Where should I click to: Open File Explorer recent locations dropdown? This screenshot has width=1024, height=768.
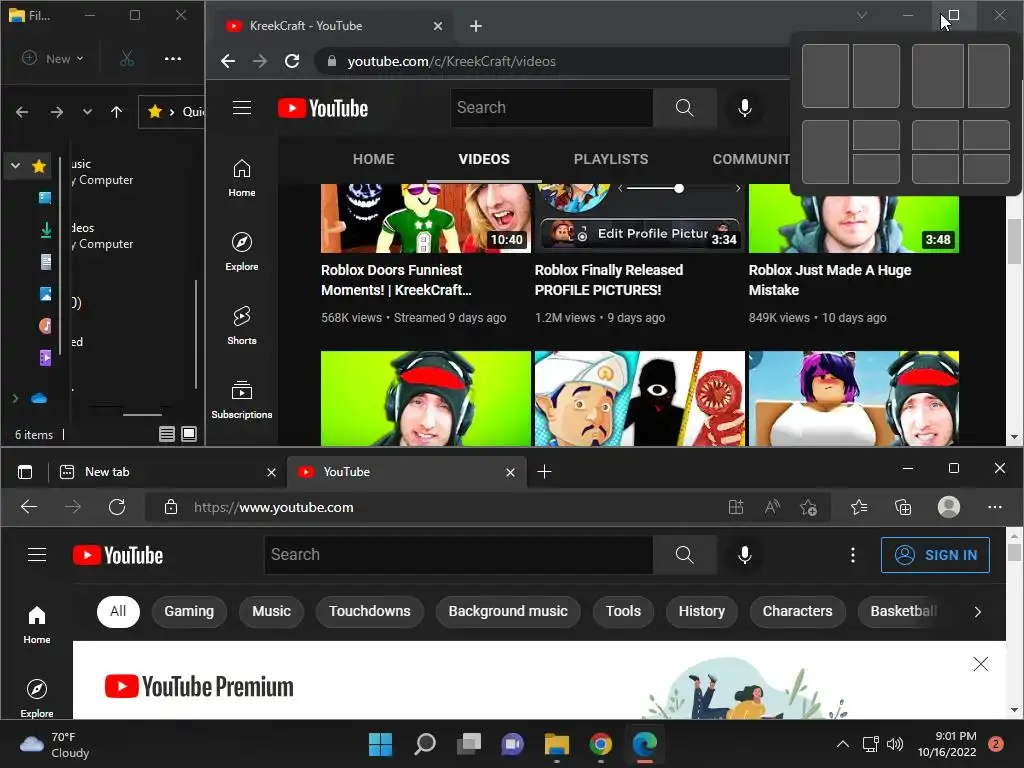point(87,112)
